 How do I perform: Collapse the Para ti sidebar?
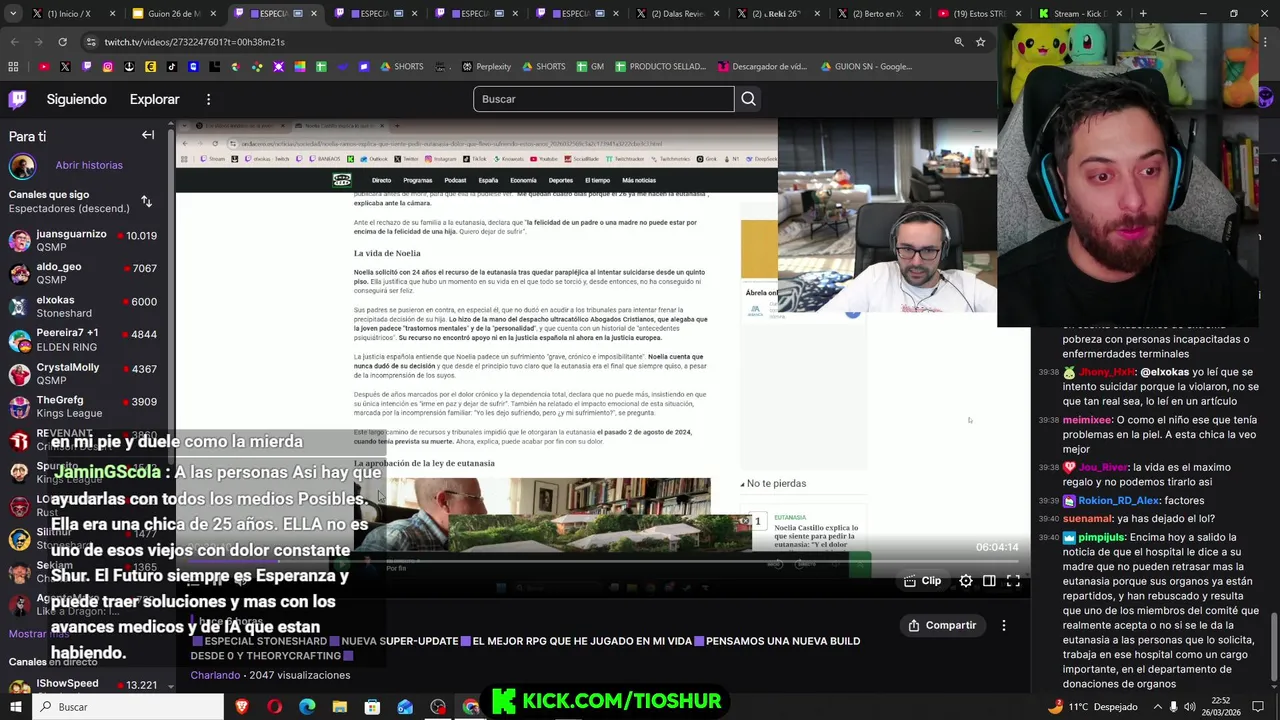(148, 135)
